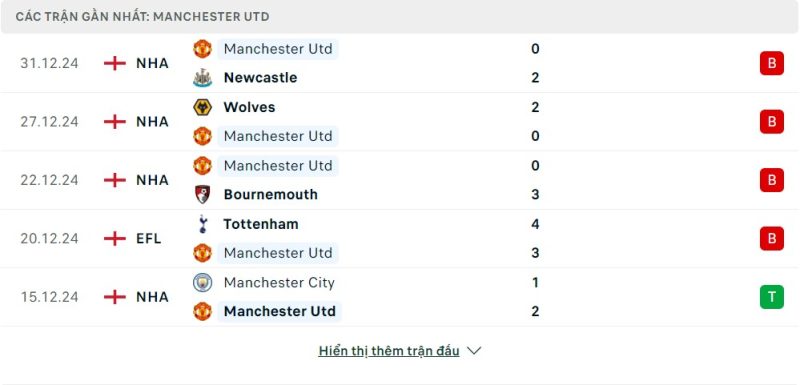
Task: Click the EFL competition label
Action: coord(148,238)
